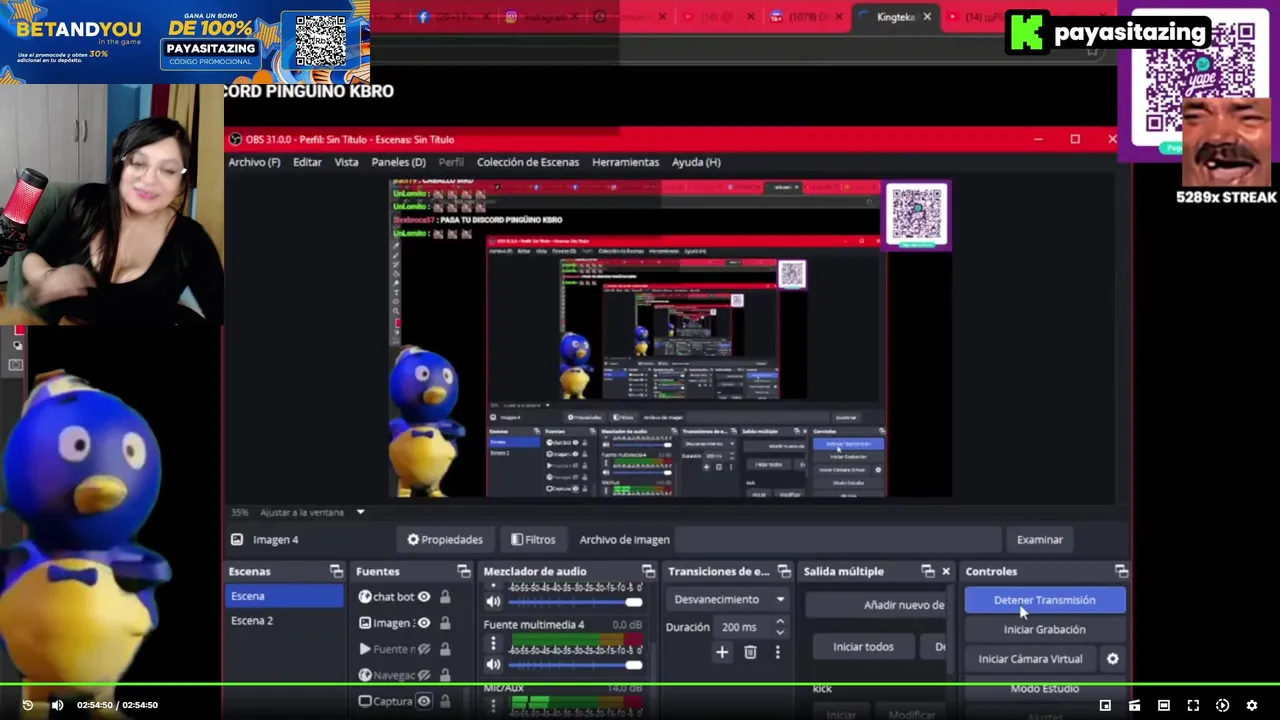Lock the chat bot source
The image size is (1280, 720).
(x=445, y=597)
